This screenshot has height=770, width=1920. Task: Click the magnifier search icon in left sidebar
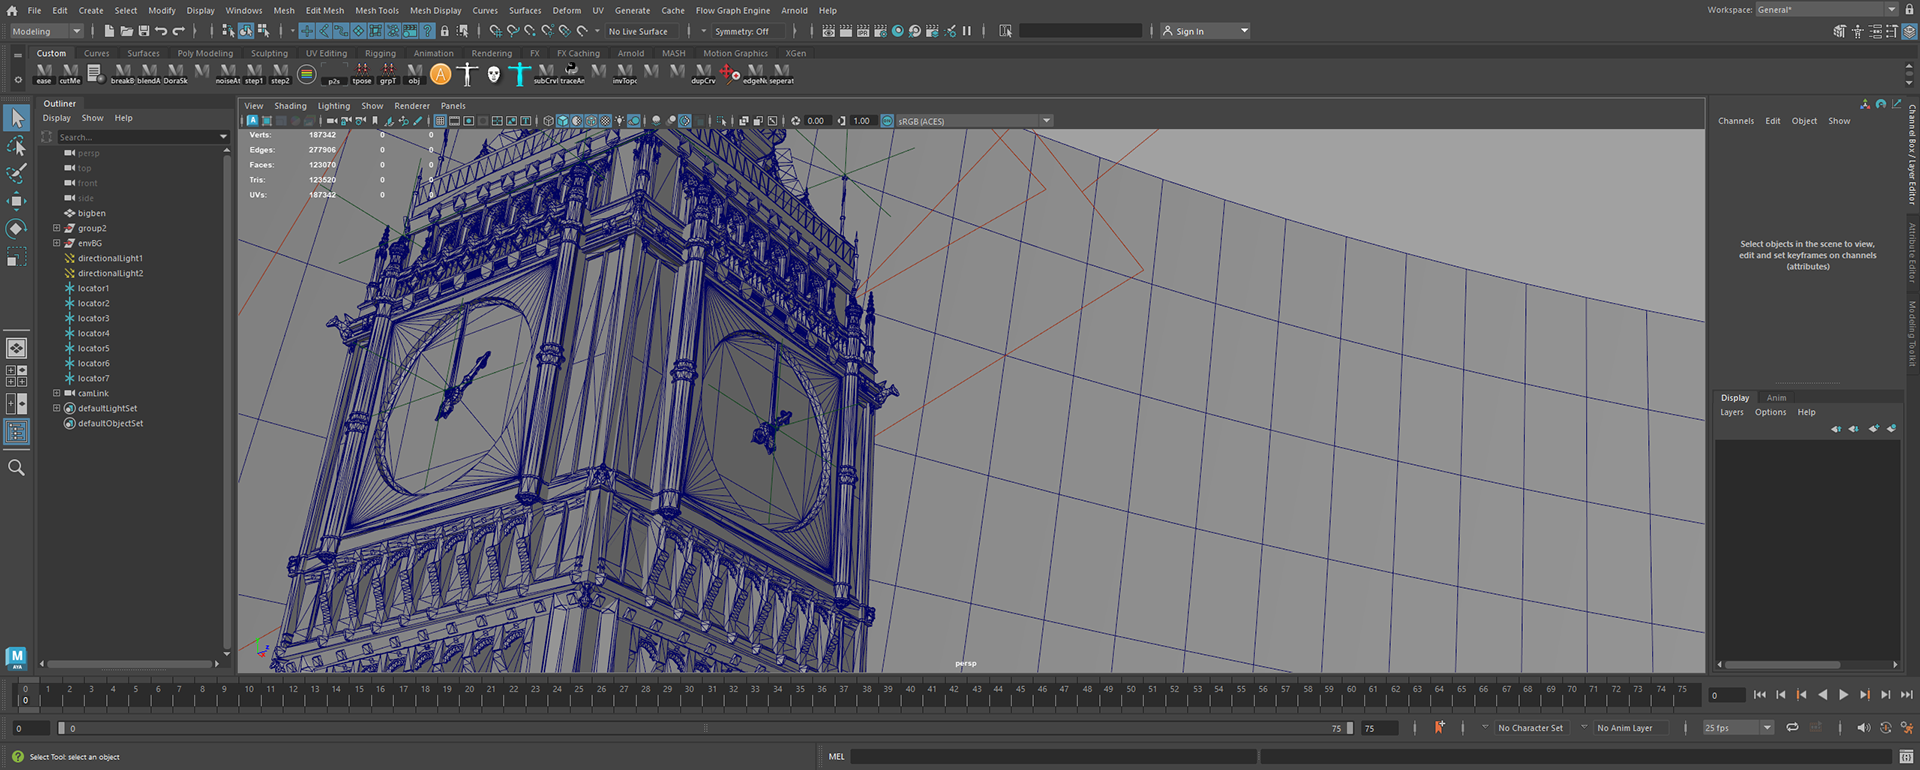(16, 467)
